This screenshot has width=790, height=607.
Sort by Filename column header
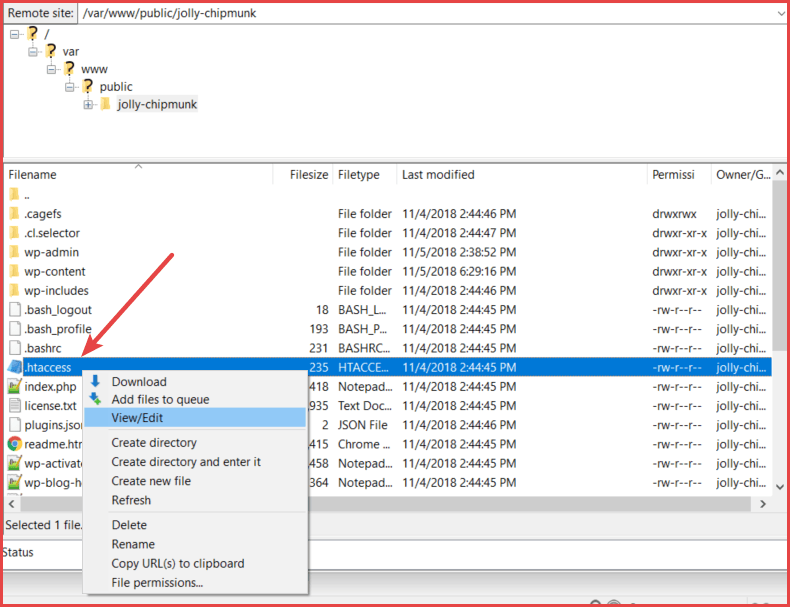pyautogui.click(x=139, y=175)
